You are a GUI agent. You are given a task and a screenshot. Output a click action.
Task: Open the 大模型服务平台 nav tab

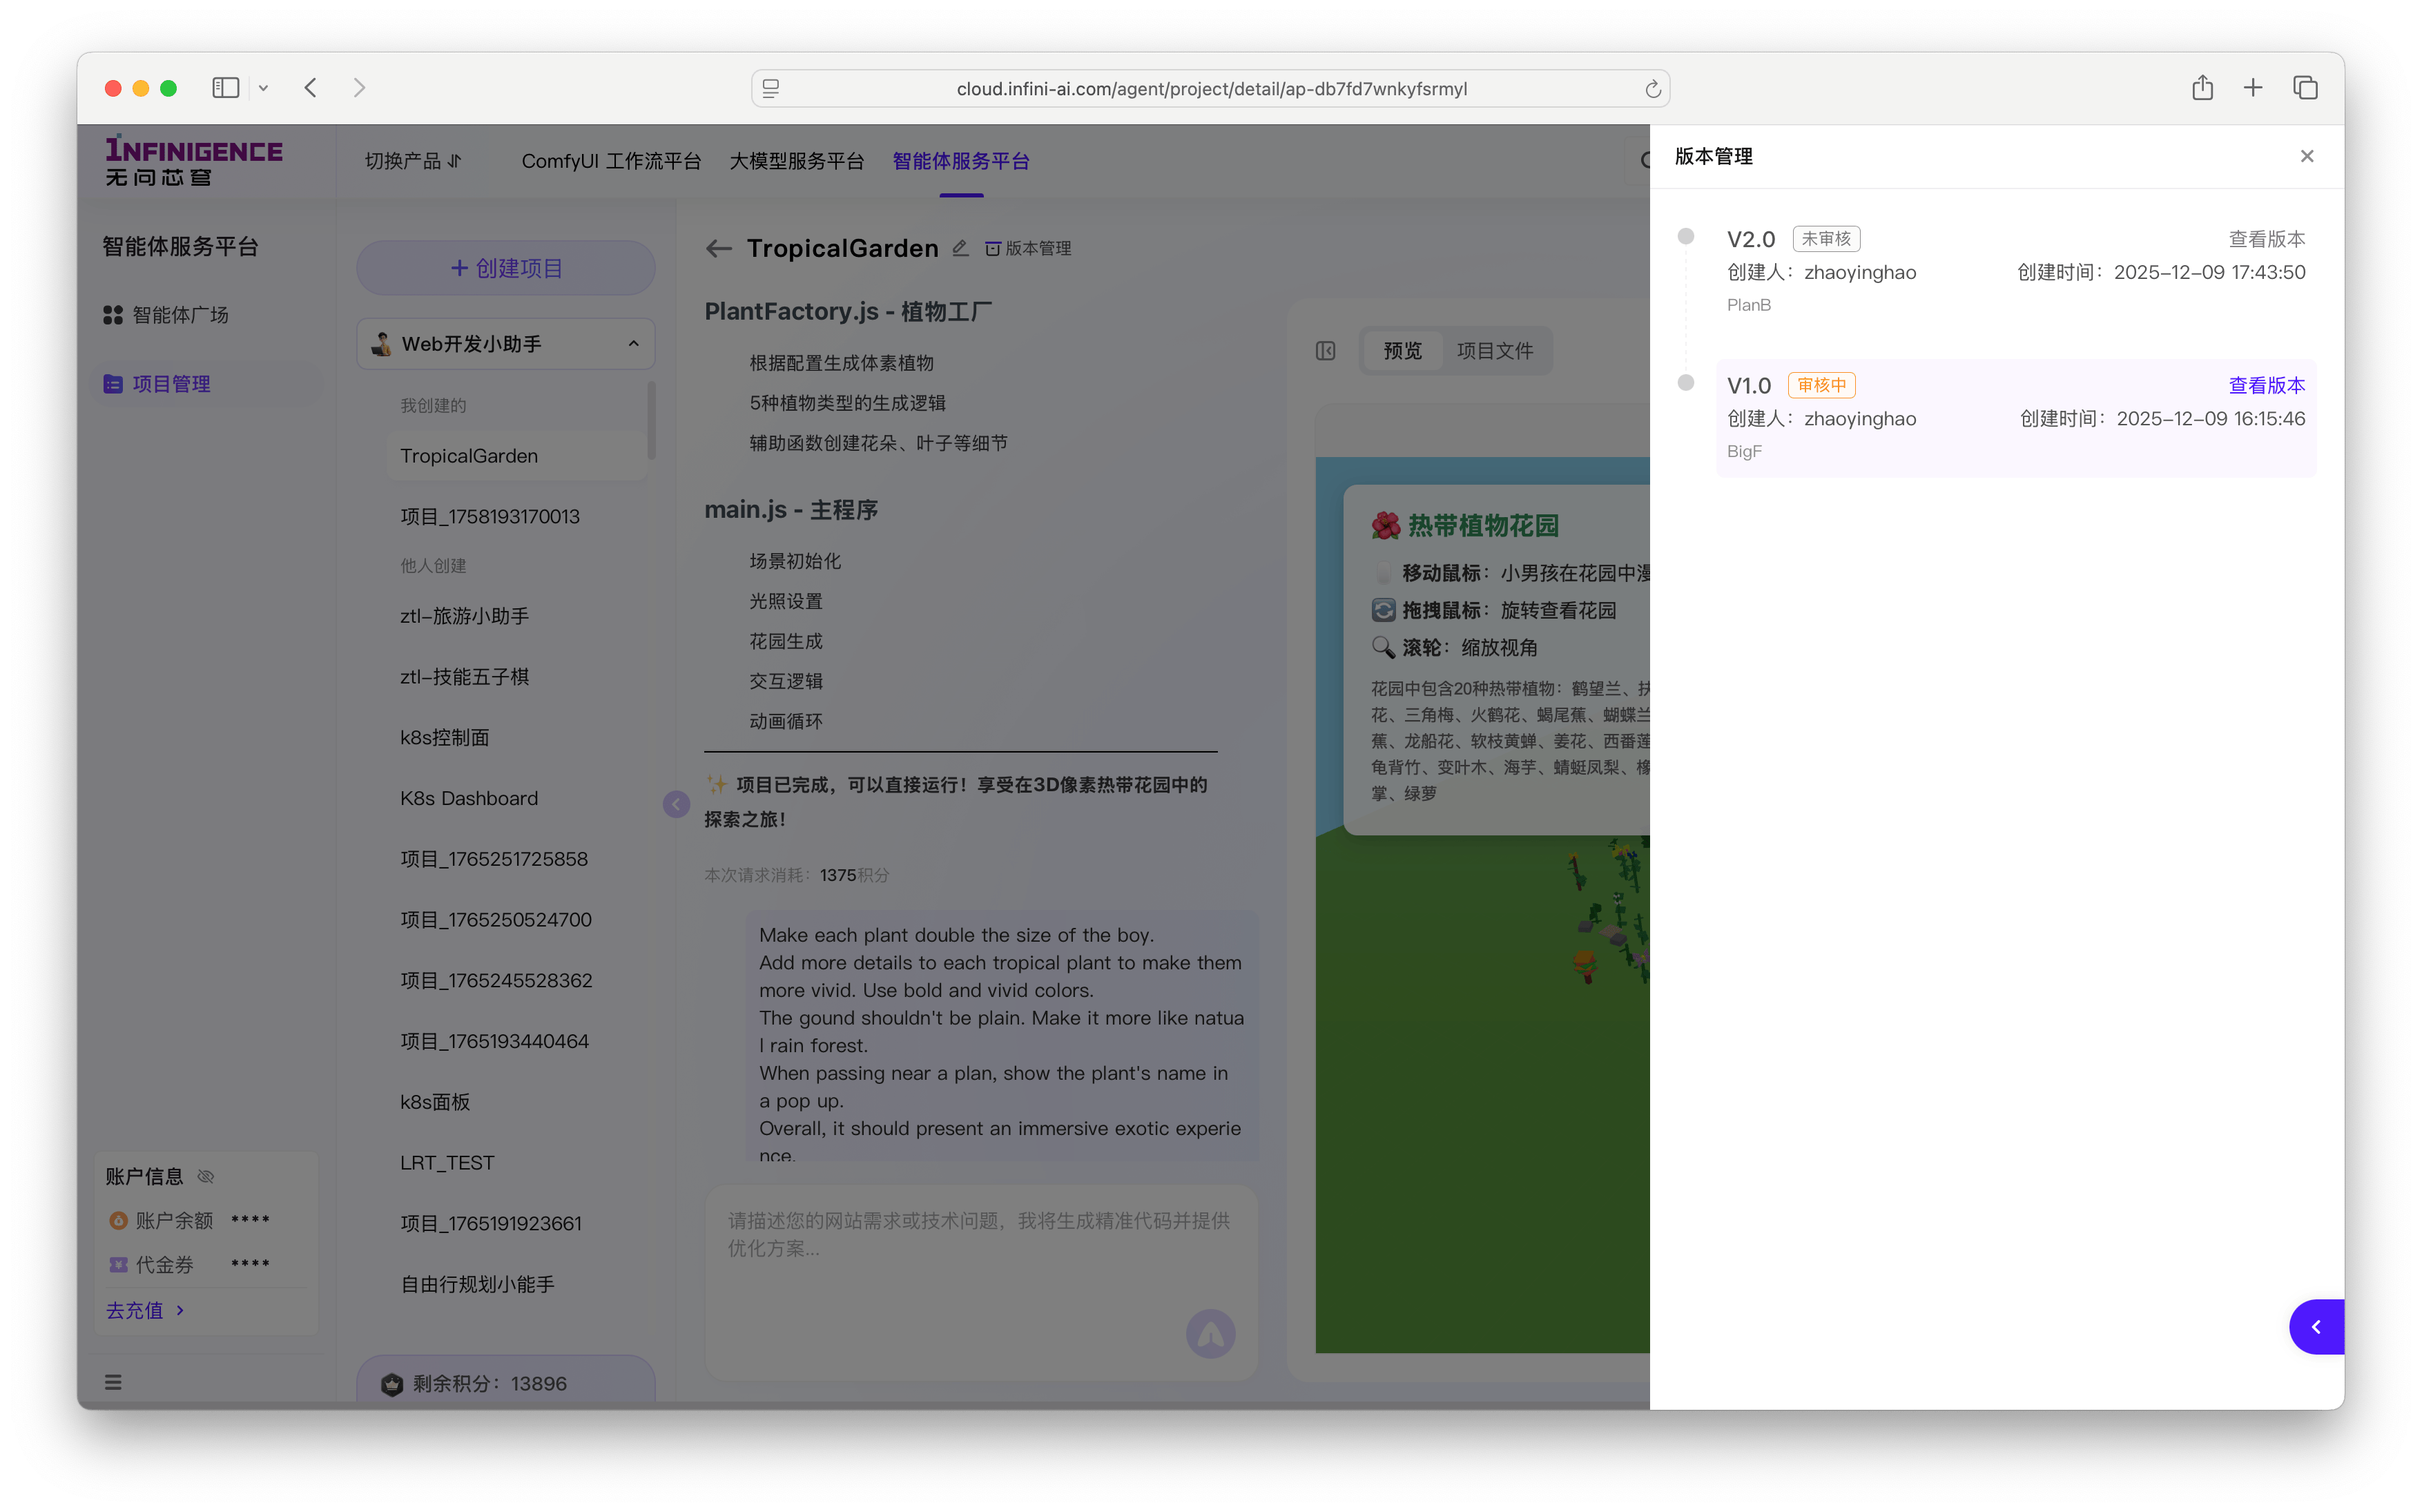click(x=796, y=161)
